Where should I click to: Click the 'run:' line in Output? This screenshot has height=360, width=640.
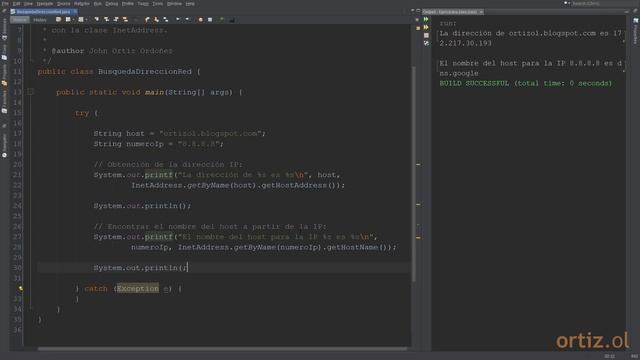448,23
